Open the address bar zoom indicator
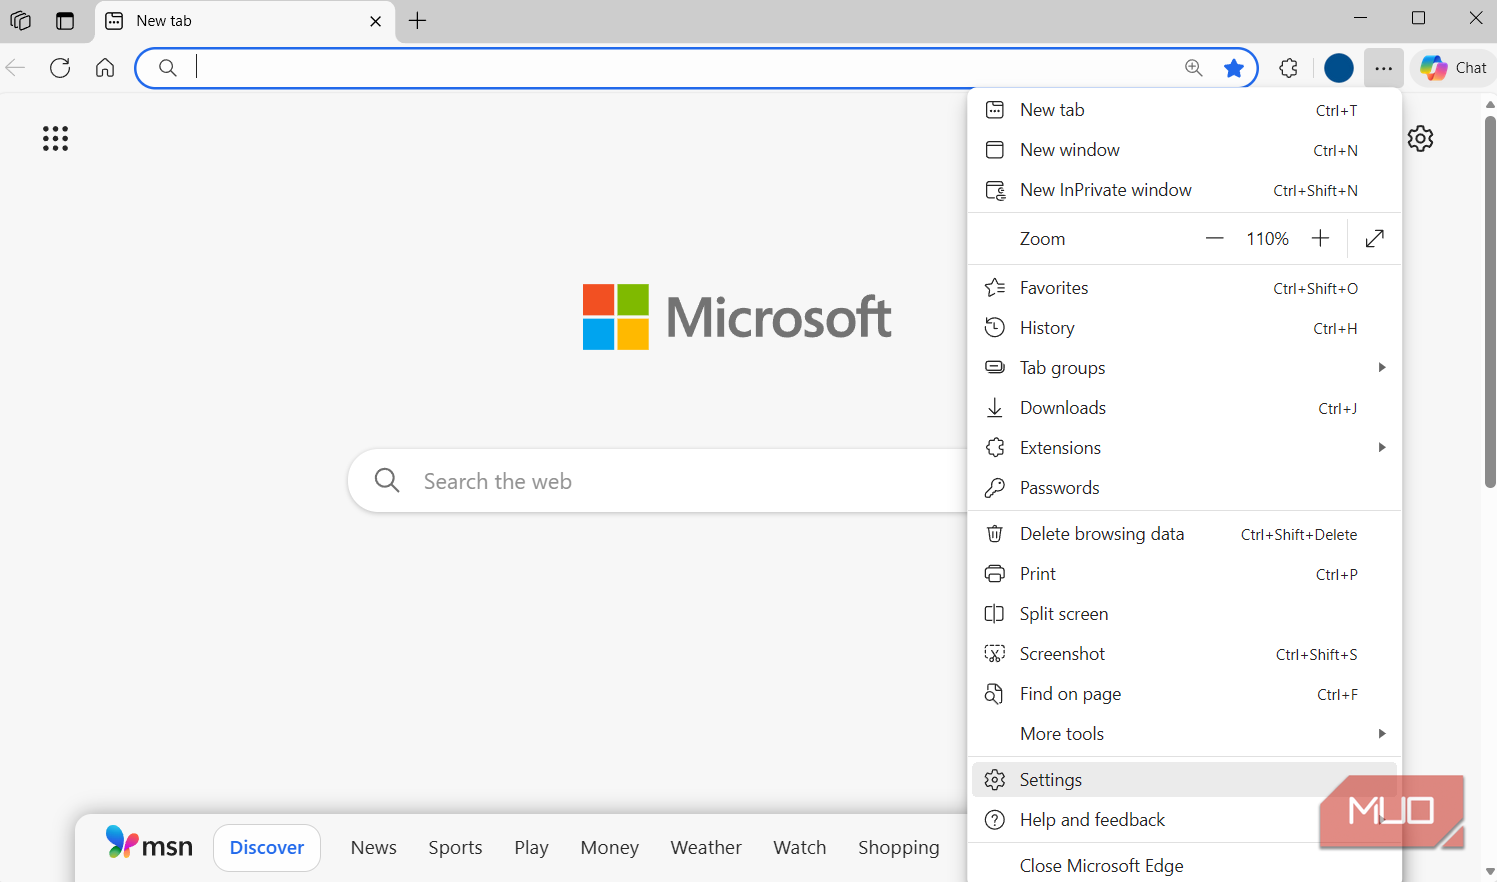The height and width of the screenshot is (882, 1497). [x=1194, y=68]
